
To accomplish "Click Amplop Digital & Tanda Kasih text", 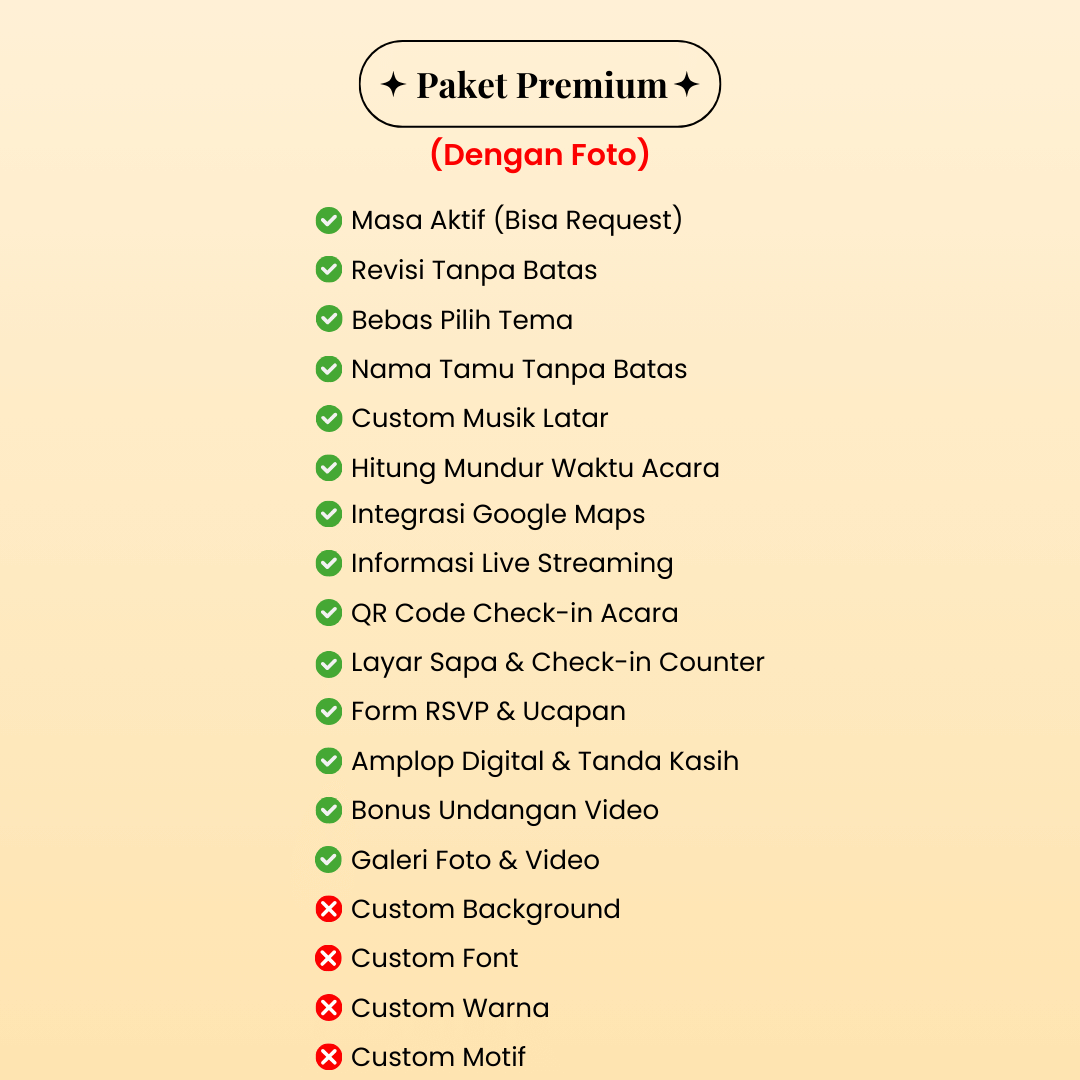I will click(545, 761).
